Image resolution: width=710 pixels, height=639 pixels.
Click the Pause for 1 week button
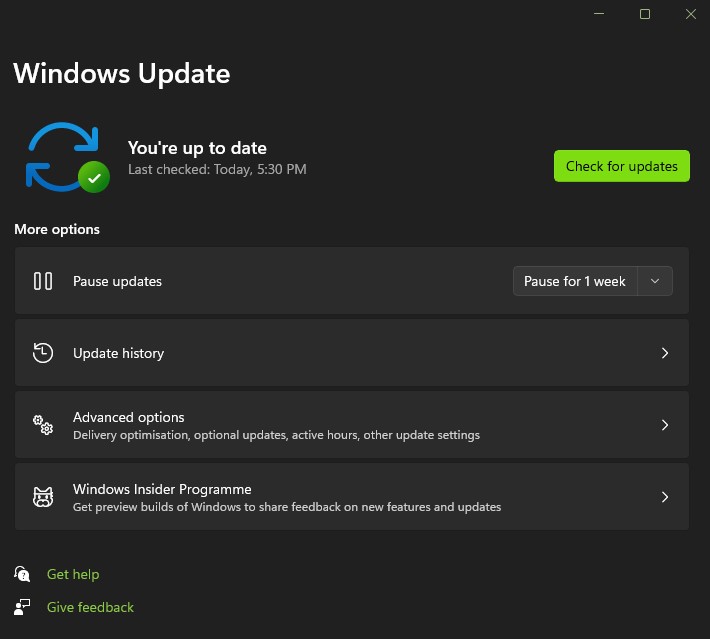pyautogui.click(x=575, y=281)
